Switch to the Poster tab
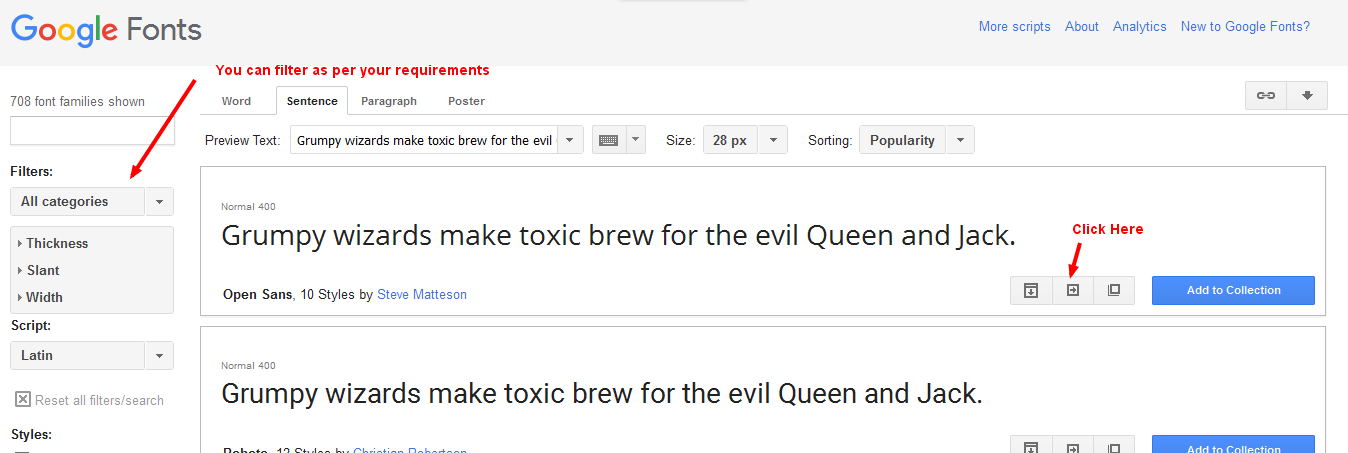Screen dimensions: 1348x453 [x=466, y=101]
